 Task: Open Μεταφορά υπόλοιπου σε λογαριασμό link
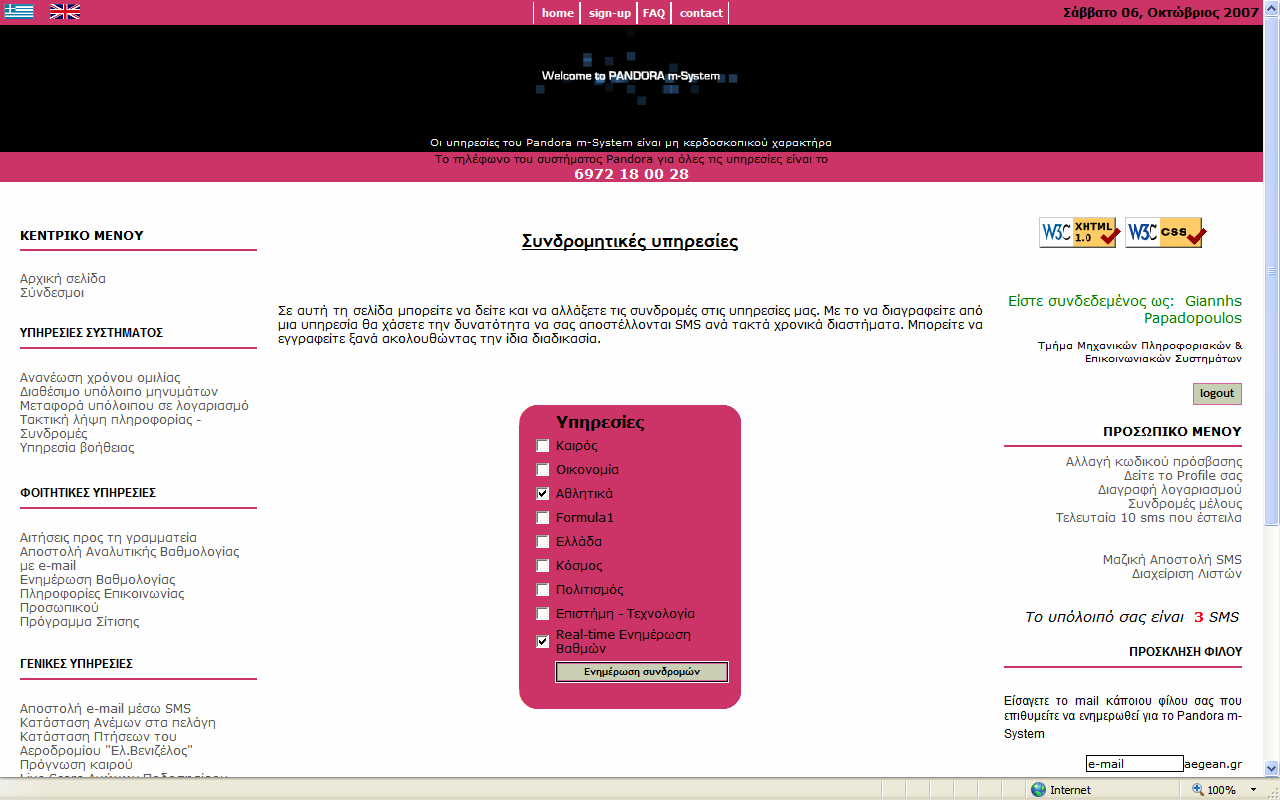[134, 406]
